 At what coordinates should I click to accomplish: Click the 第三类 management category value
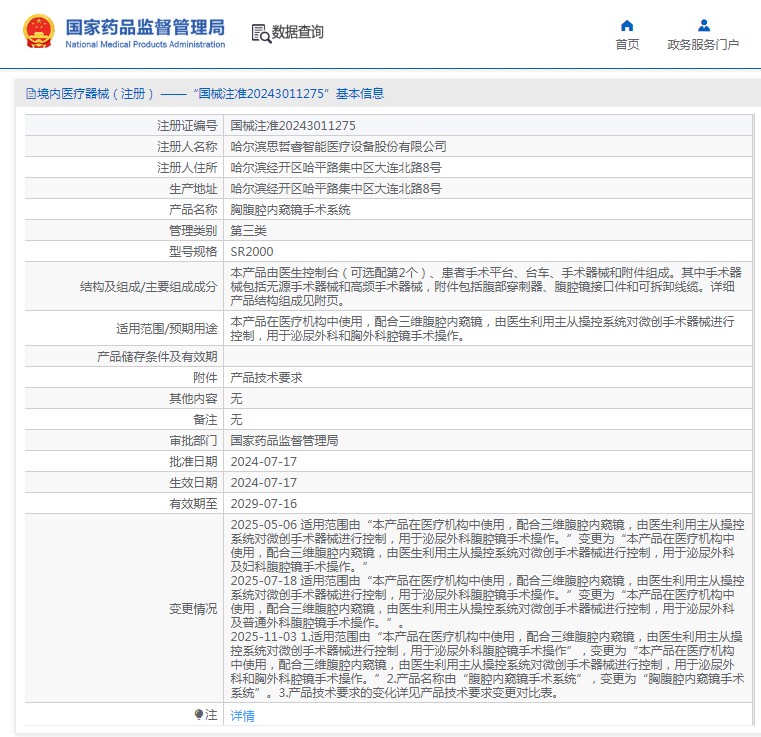[248, 230]
